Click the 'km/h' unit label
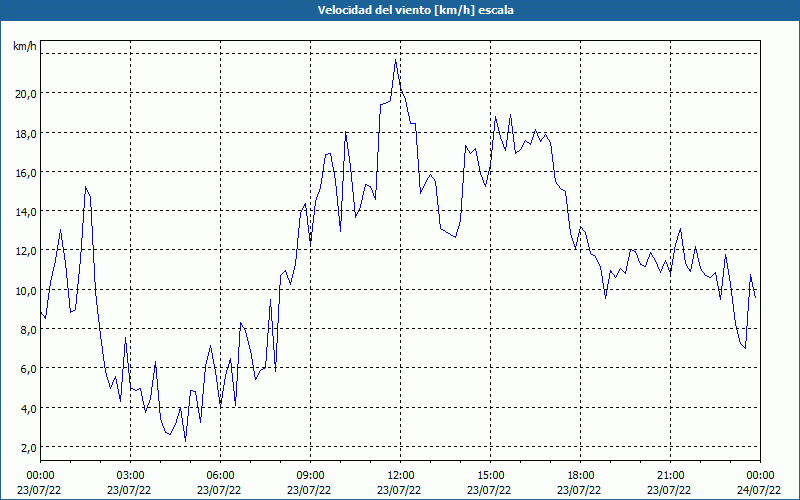 24,46
